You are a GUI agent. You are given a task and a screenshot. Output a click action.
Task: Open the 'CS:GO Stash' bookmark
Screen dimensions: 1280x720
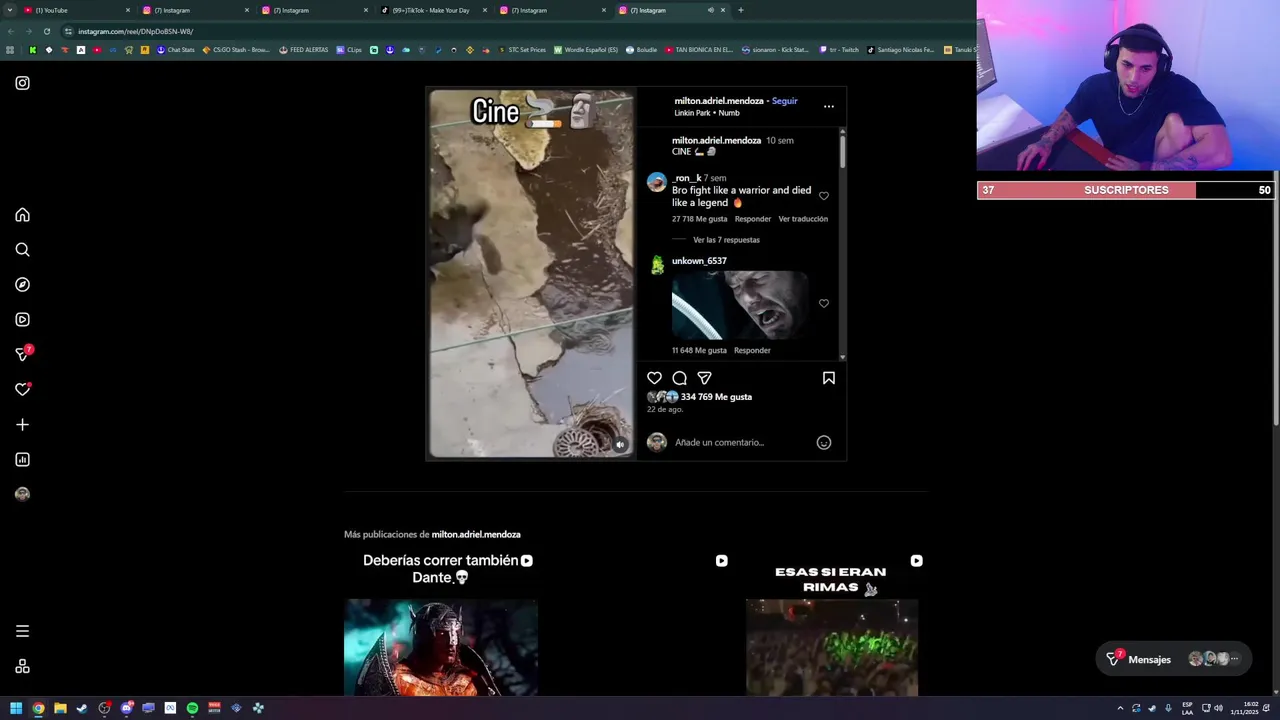(236, 50)
